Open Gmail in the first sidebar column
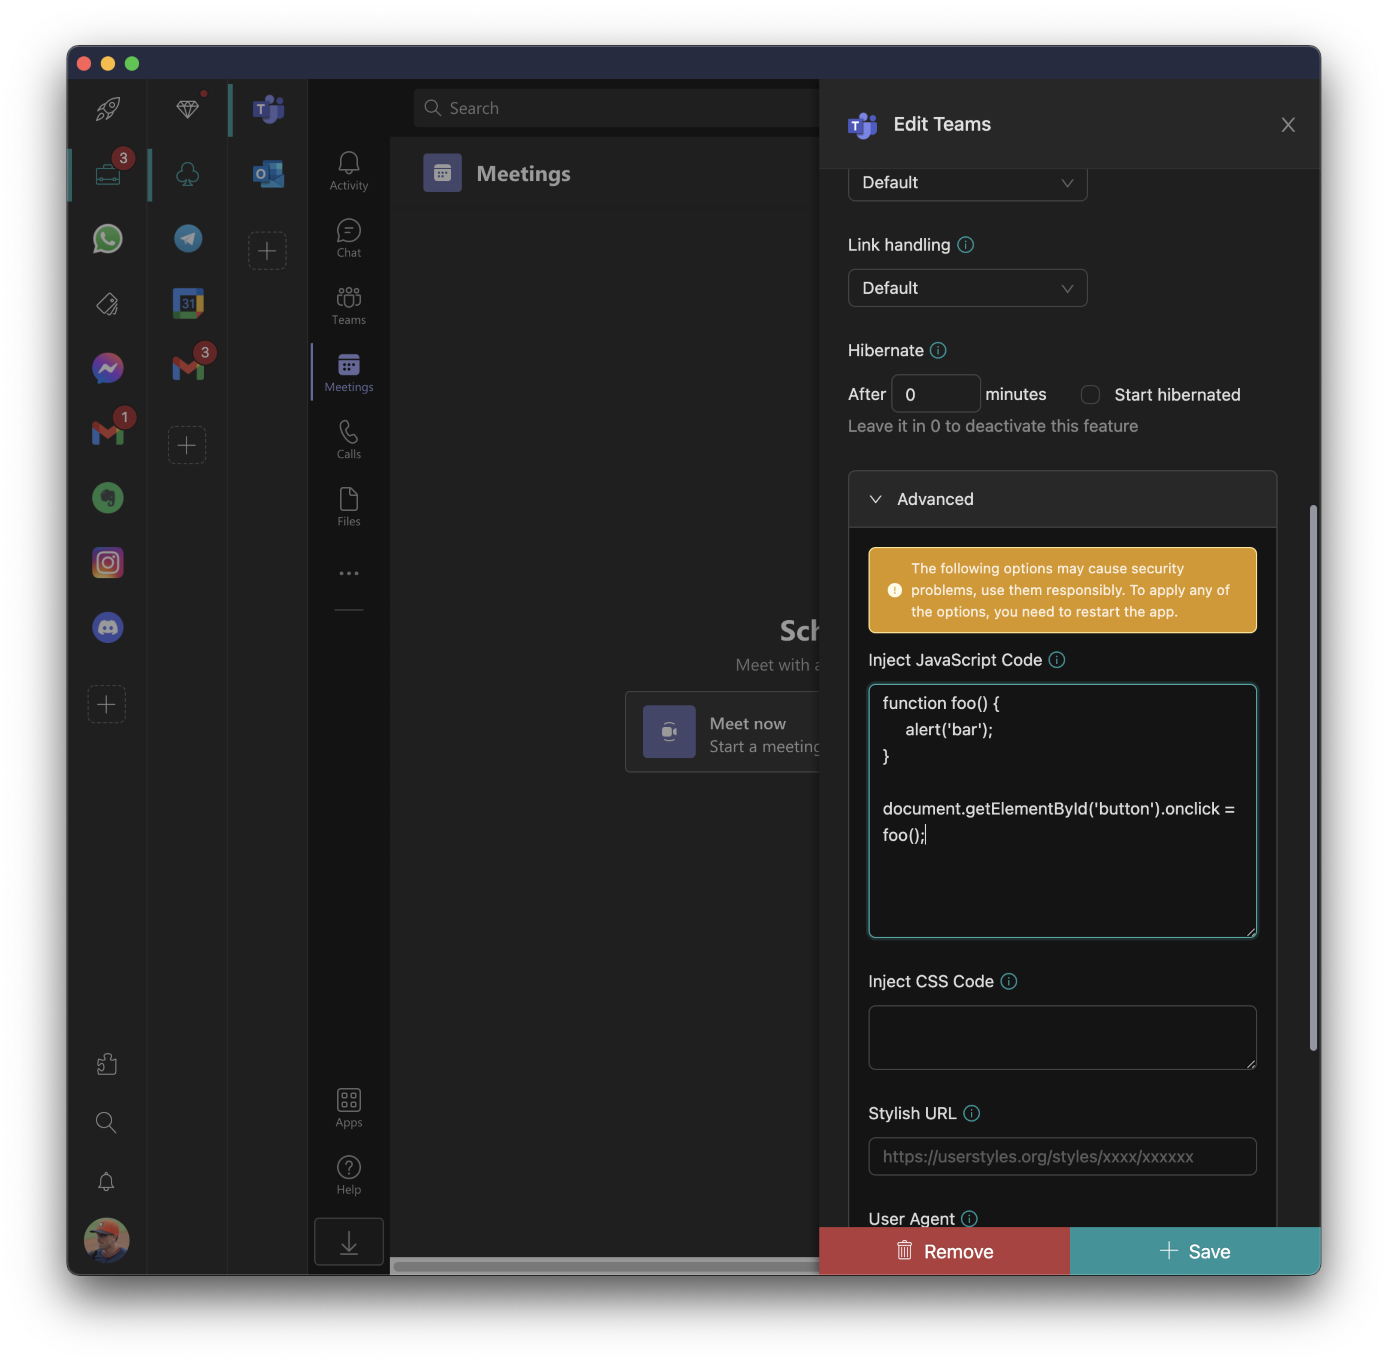 (x=108, y=433)
